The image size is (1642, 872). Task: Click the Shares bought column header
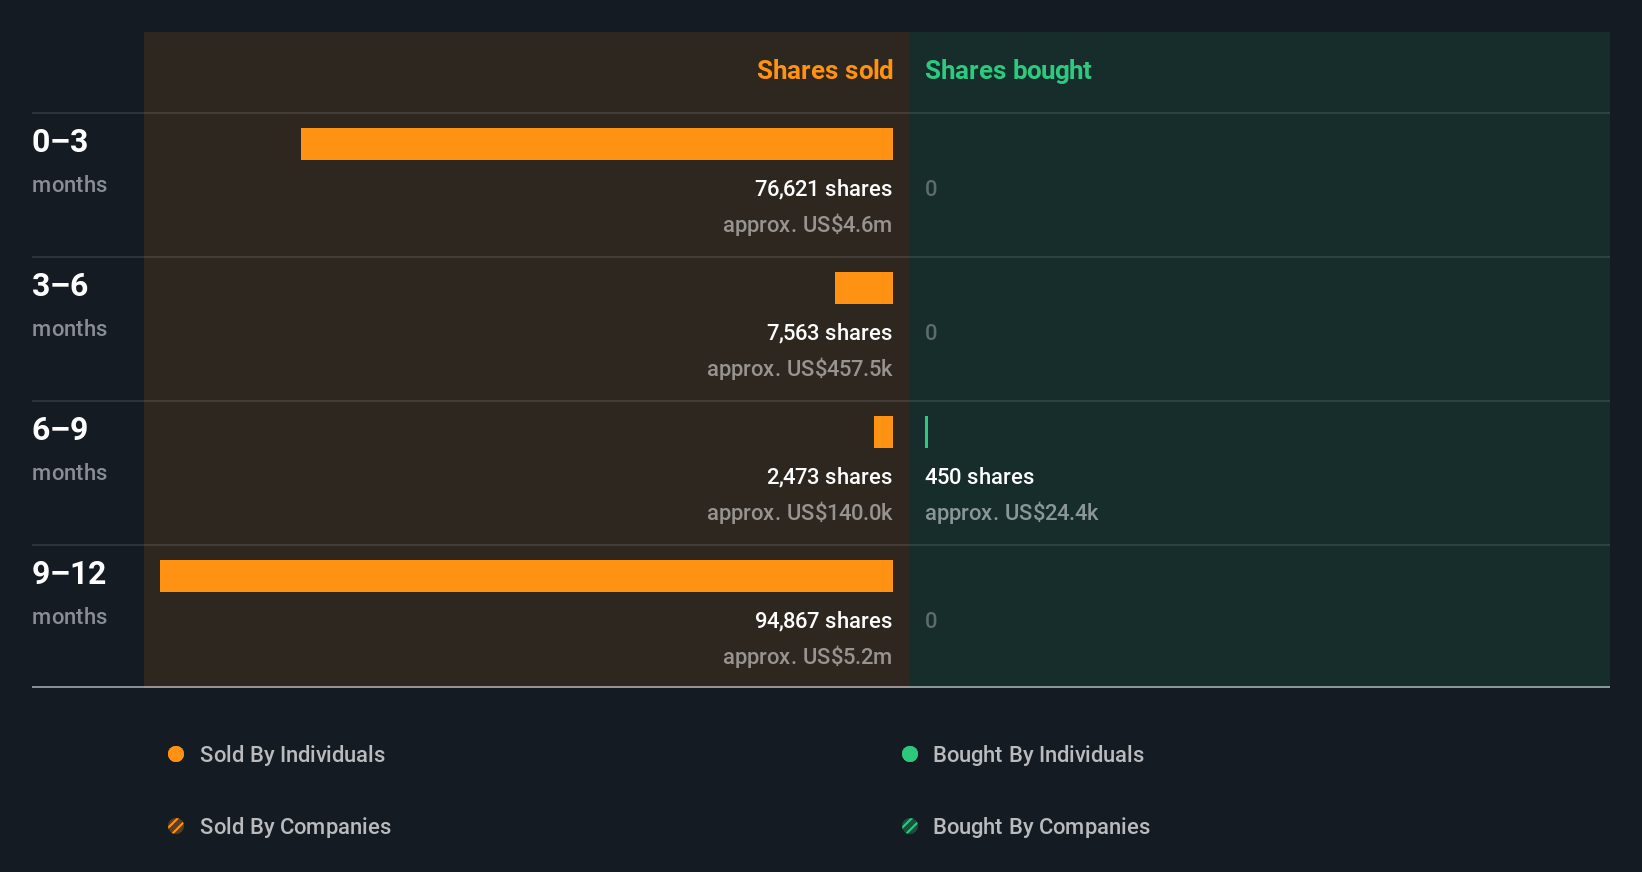point(1008,70)
